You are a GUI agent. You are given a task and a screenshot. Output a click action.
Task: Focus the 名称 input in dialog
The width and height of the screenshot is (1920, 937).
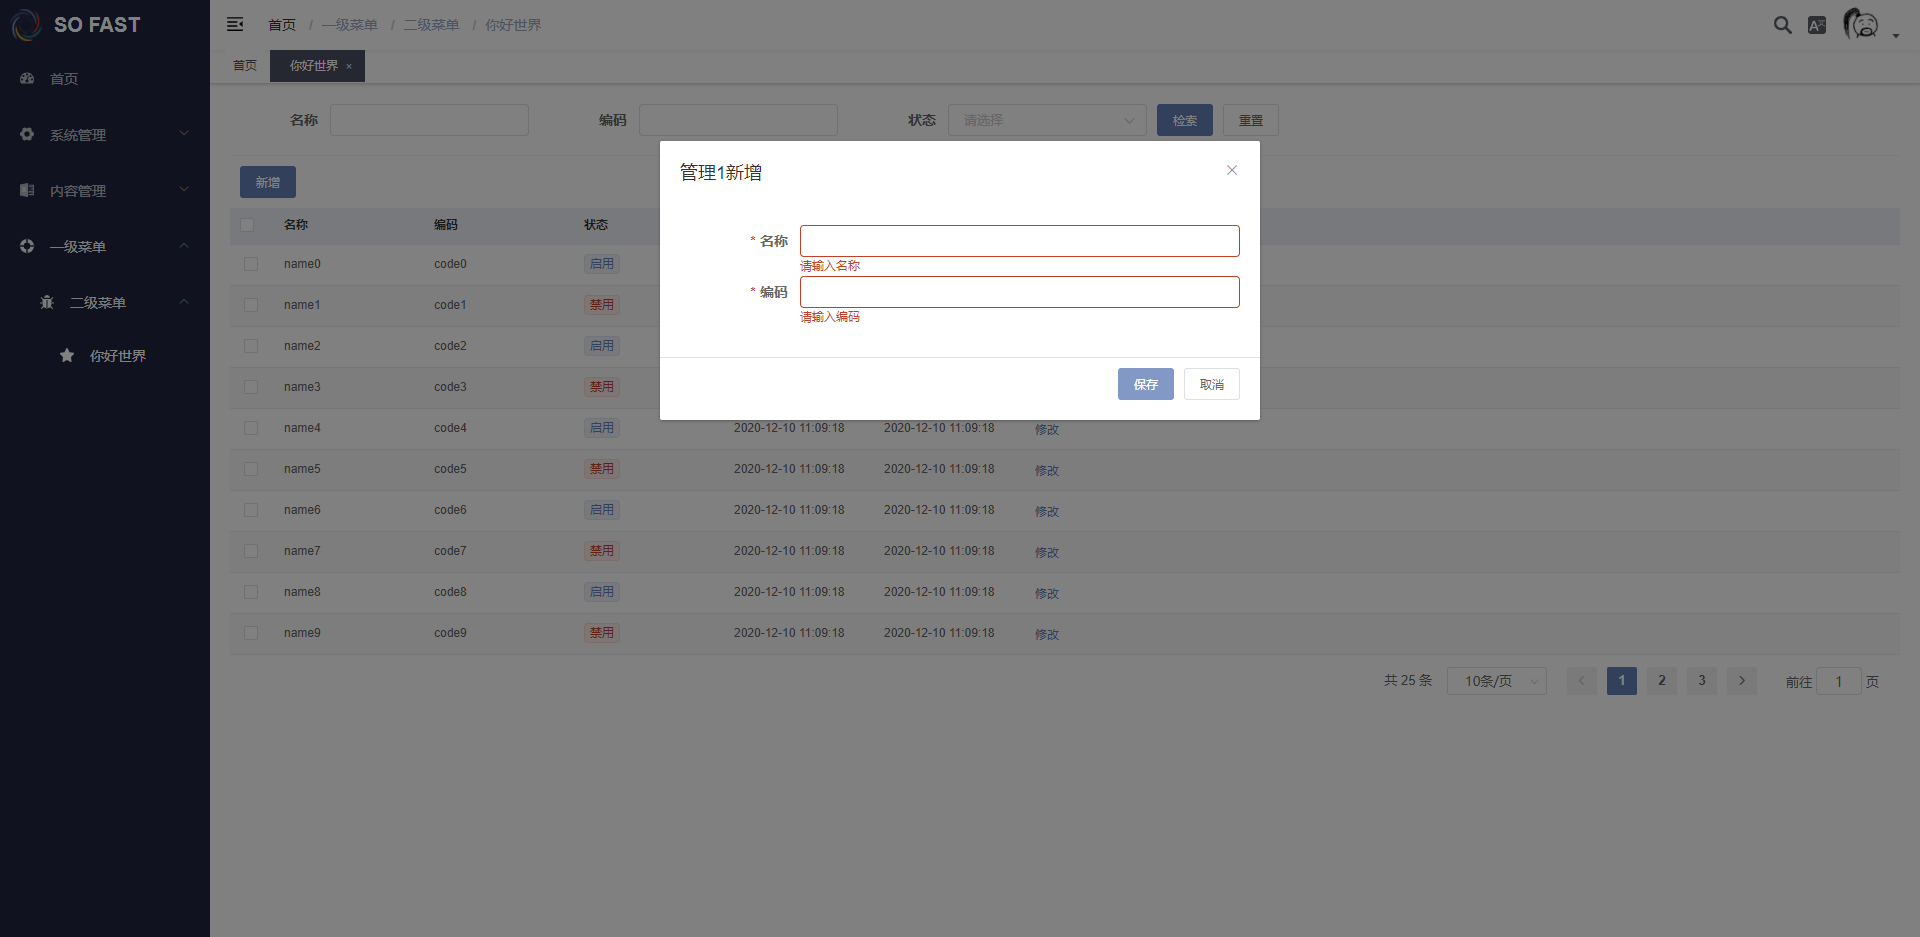coord(1019,241)
